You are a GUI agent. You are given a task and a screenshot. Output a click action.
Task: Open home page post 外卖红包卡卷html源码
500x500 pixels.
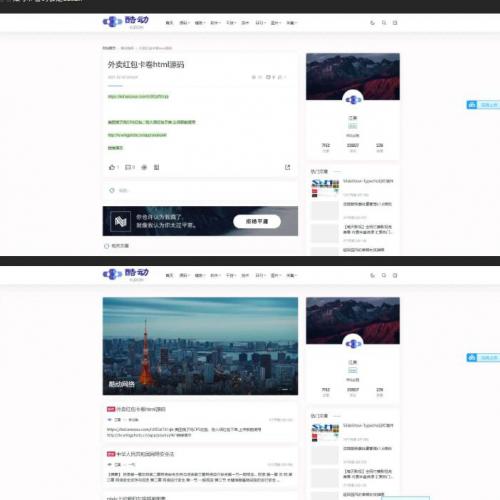(141, 409)
